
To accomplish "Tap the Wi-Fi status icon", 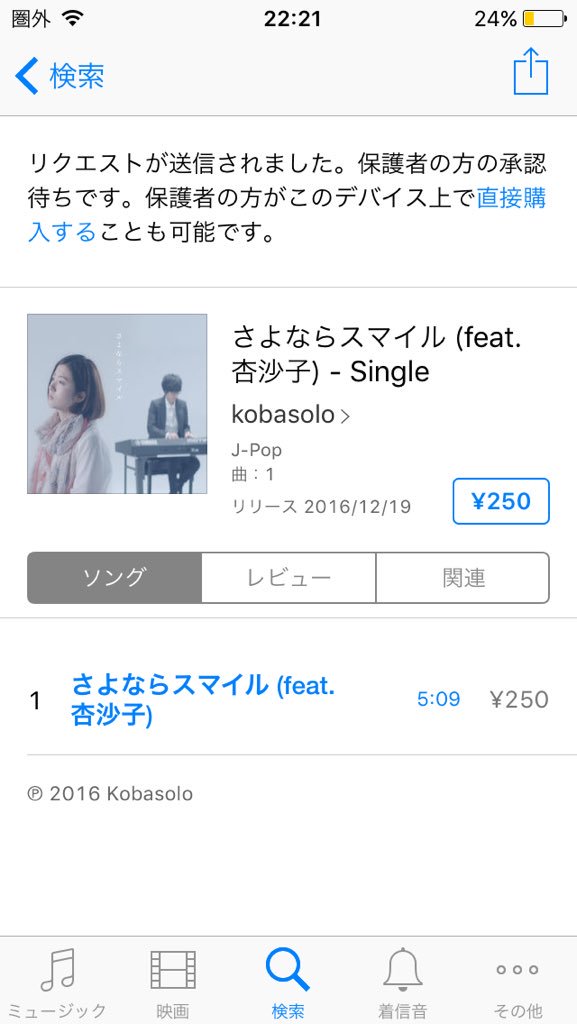I will pos(73,19).
